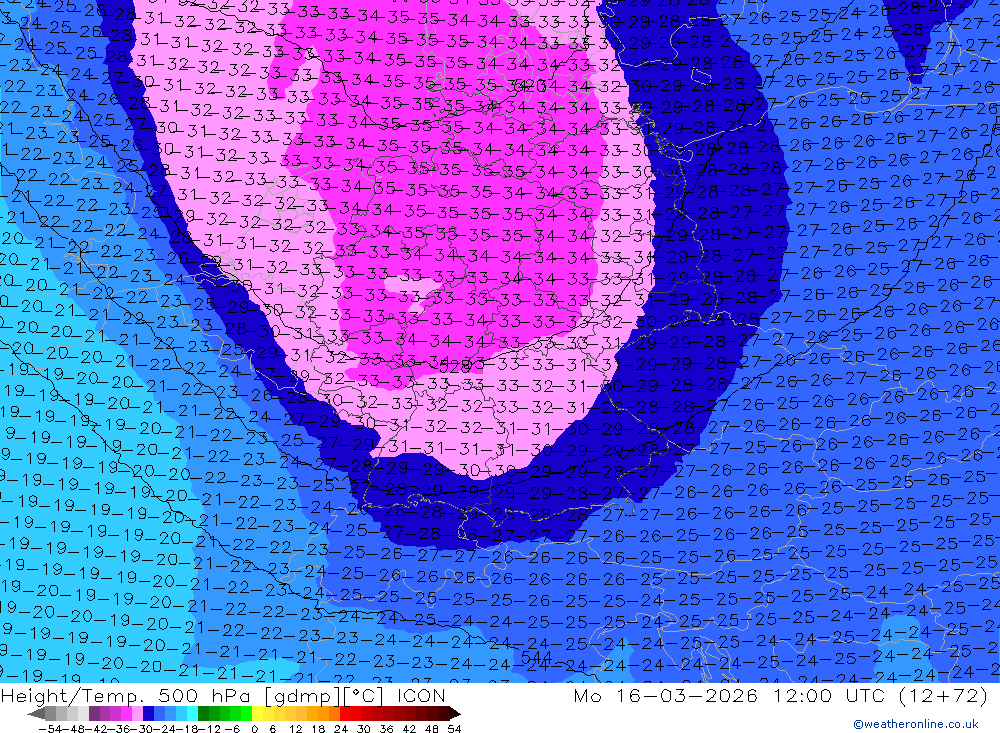Click the (12+72) forecast offset text

(943, 695)
